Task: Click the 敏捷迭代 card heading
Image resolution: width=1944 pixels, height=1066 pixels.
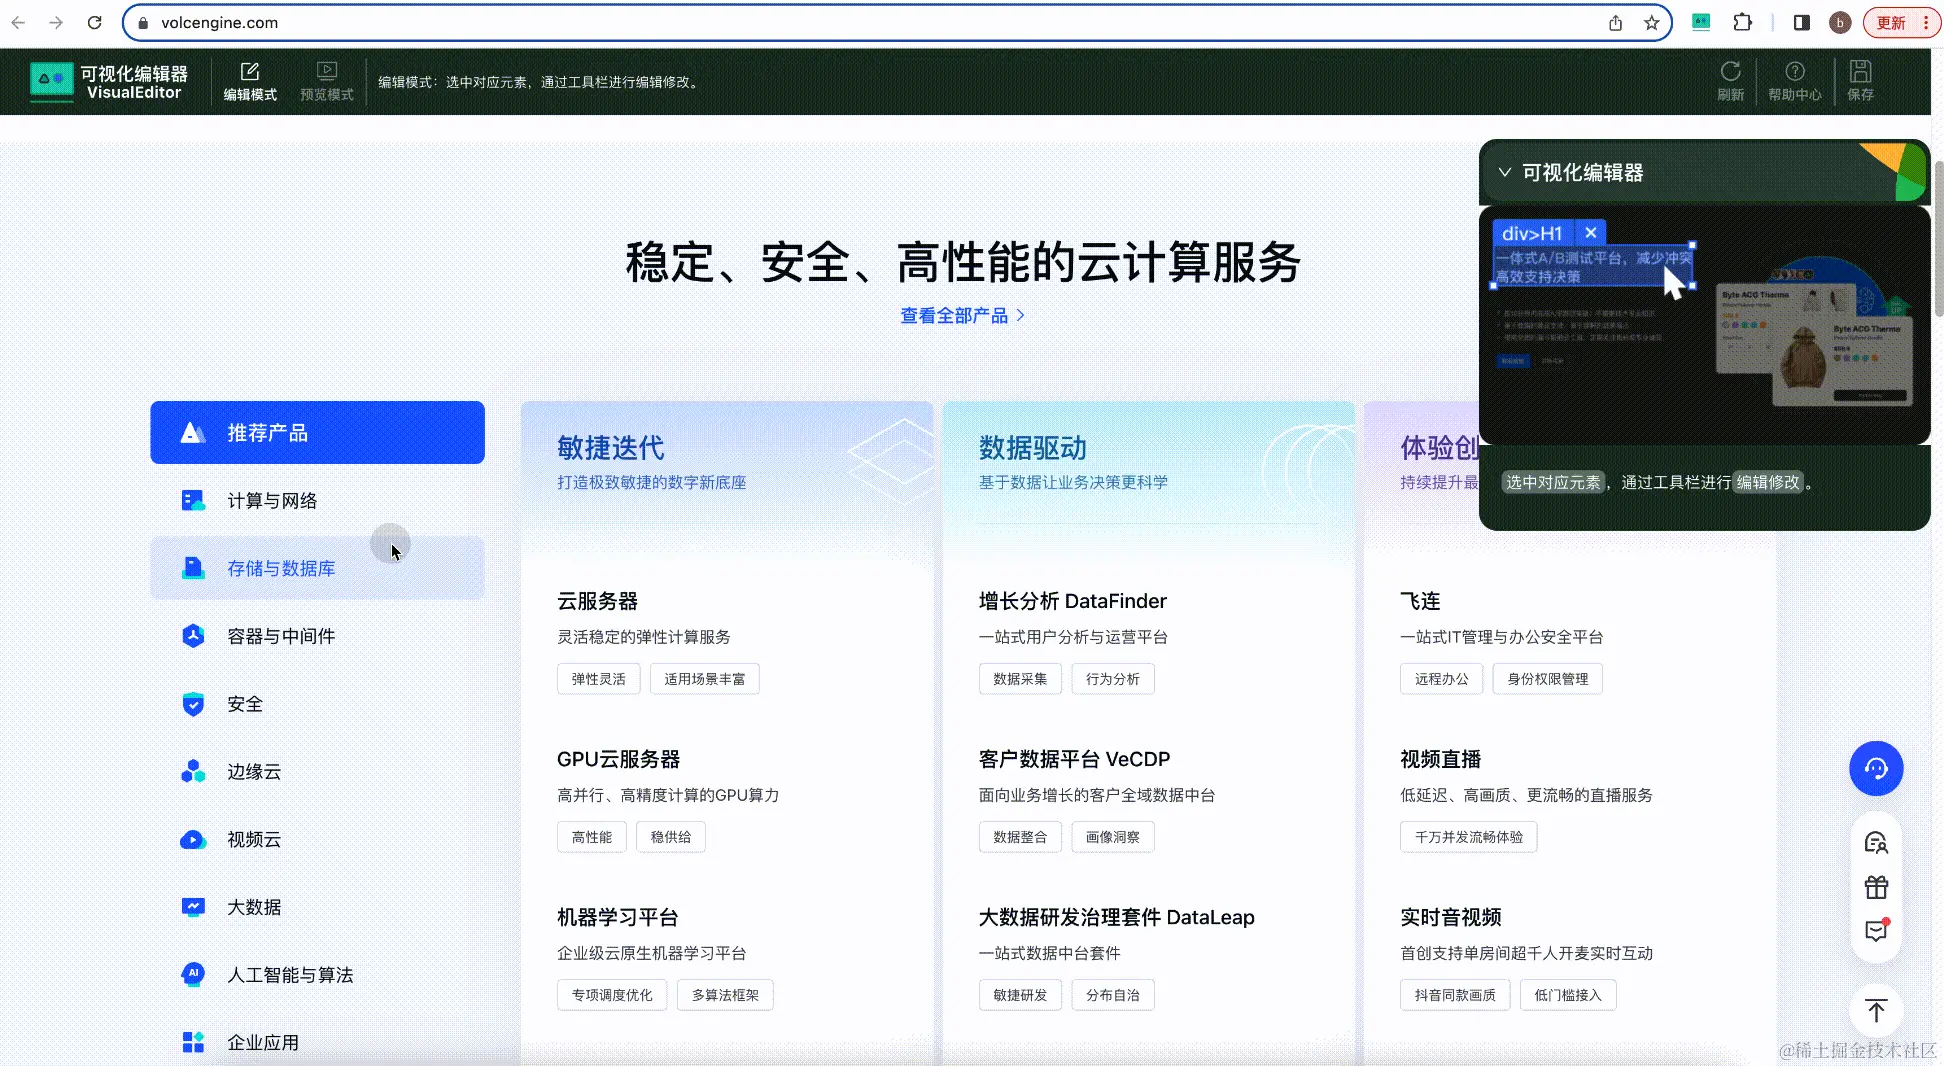Action: pos(611,448)
